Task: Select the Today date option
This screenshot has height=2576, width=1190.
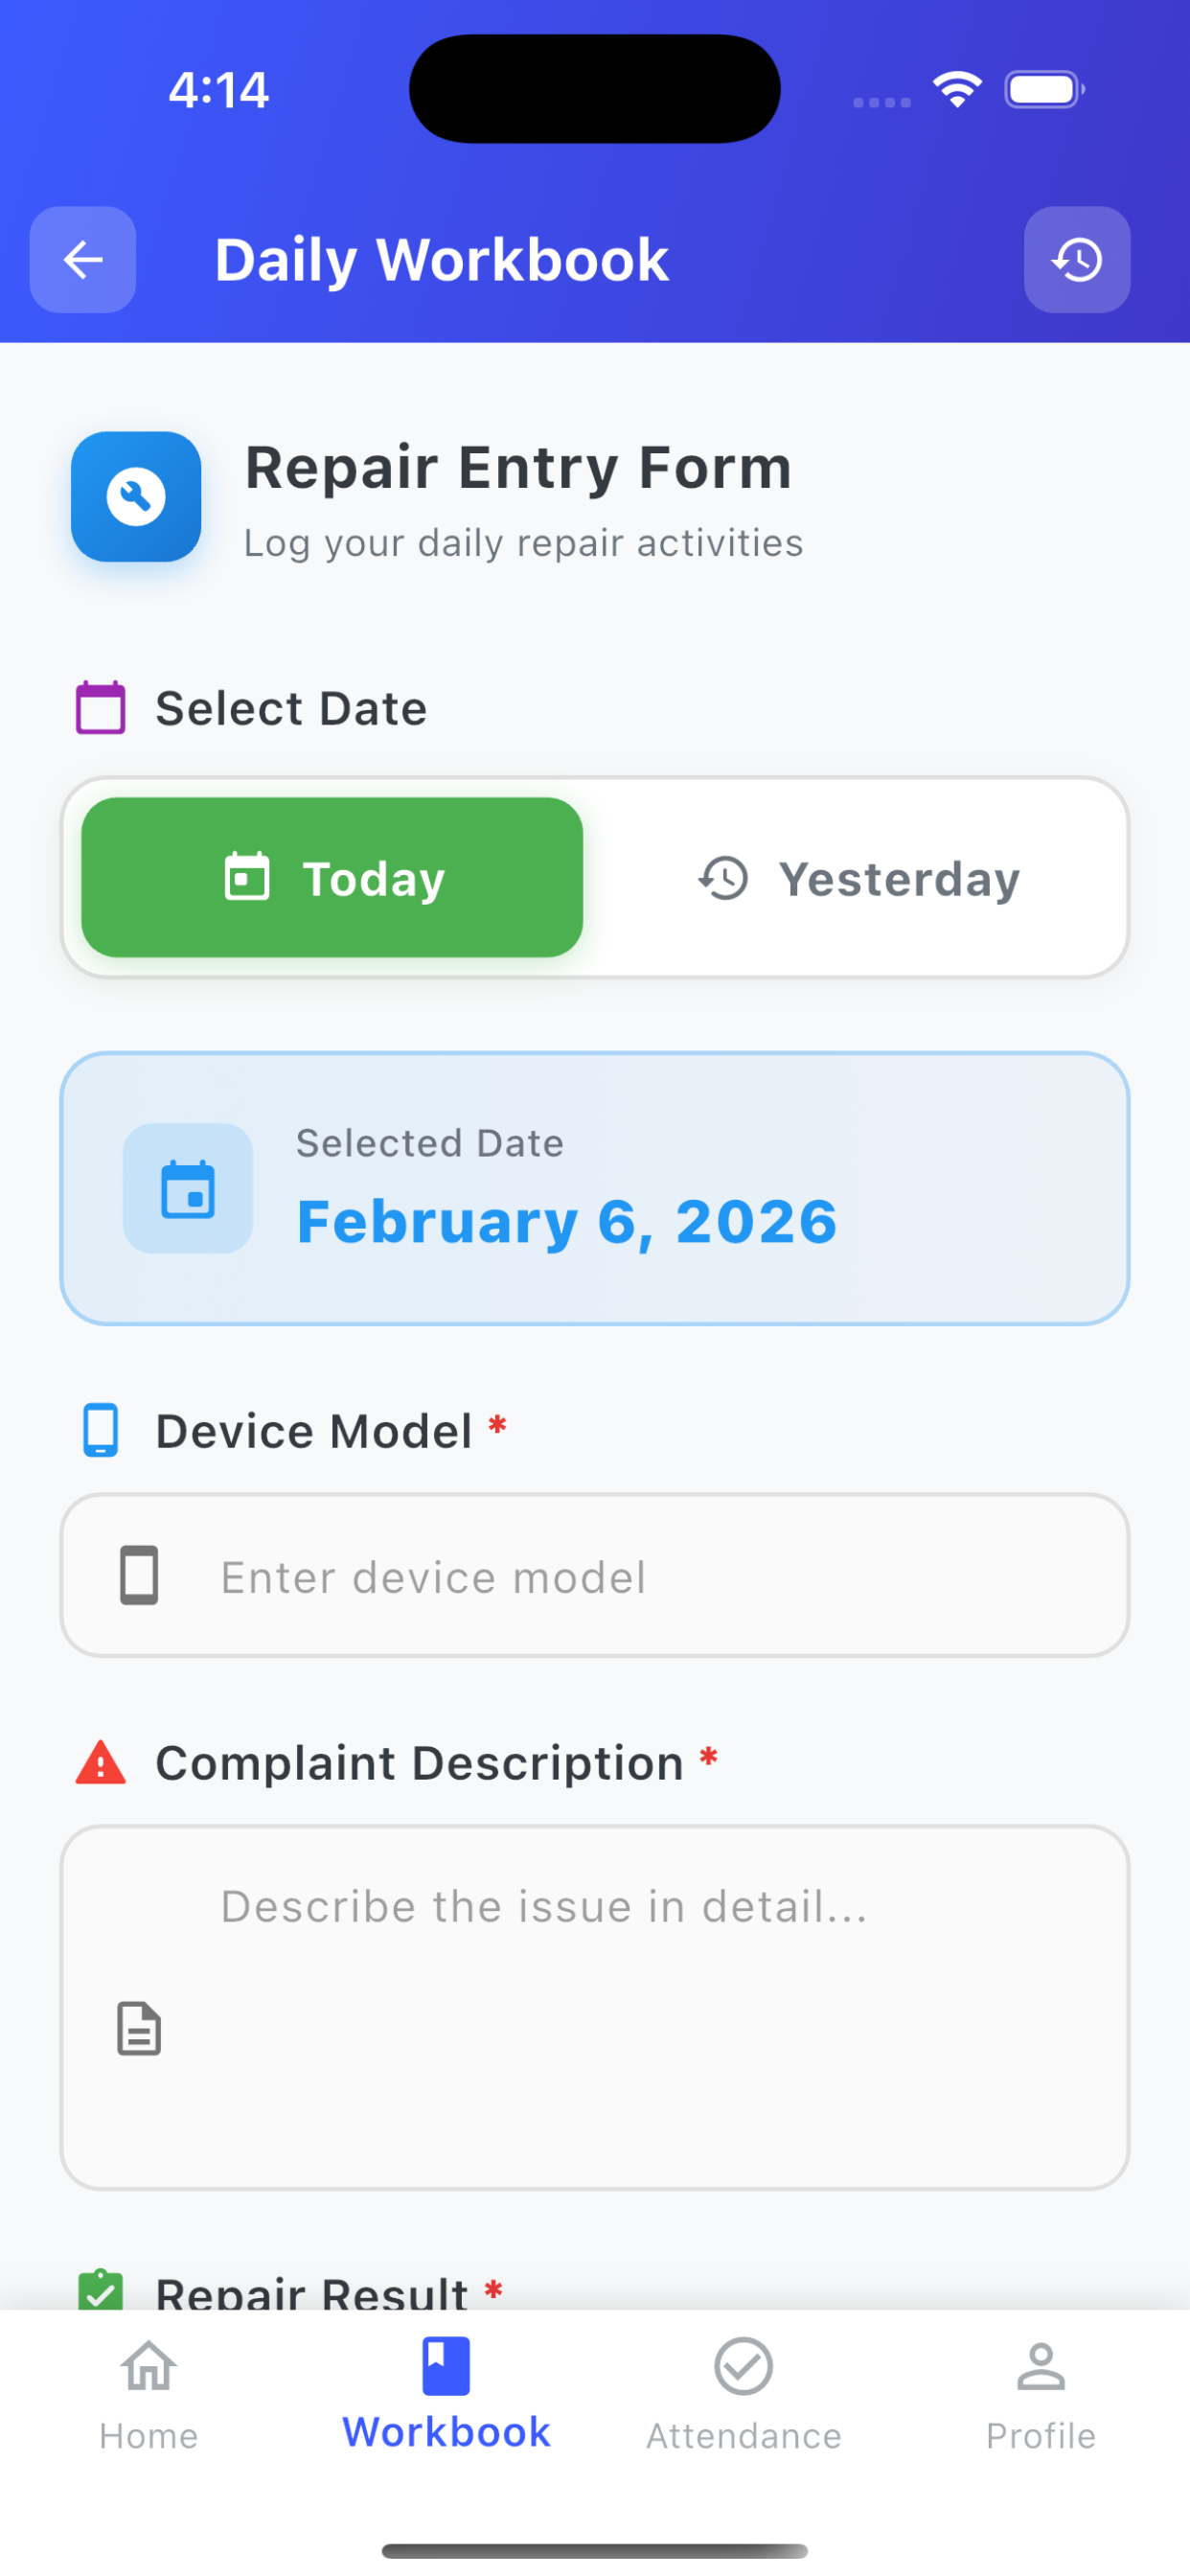Action: coord(332,878)
